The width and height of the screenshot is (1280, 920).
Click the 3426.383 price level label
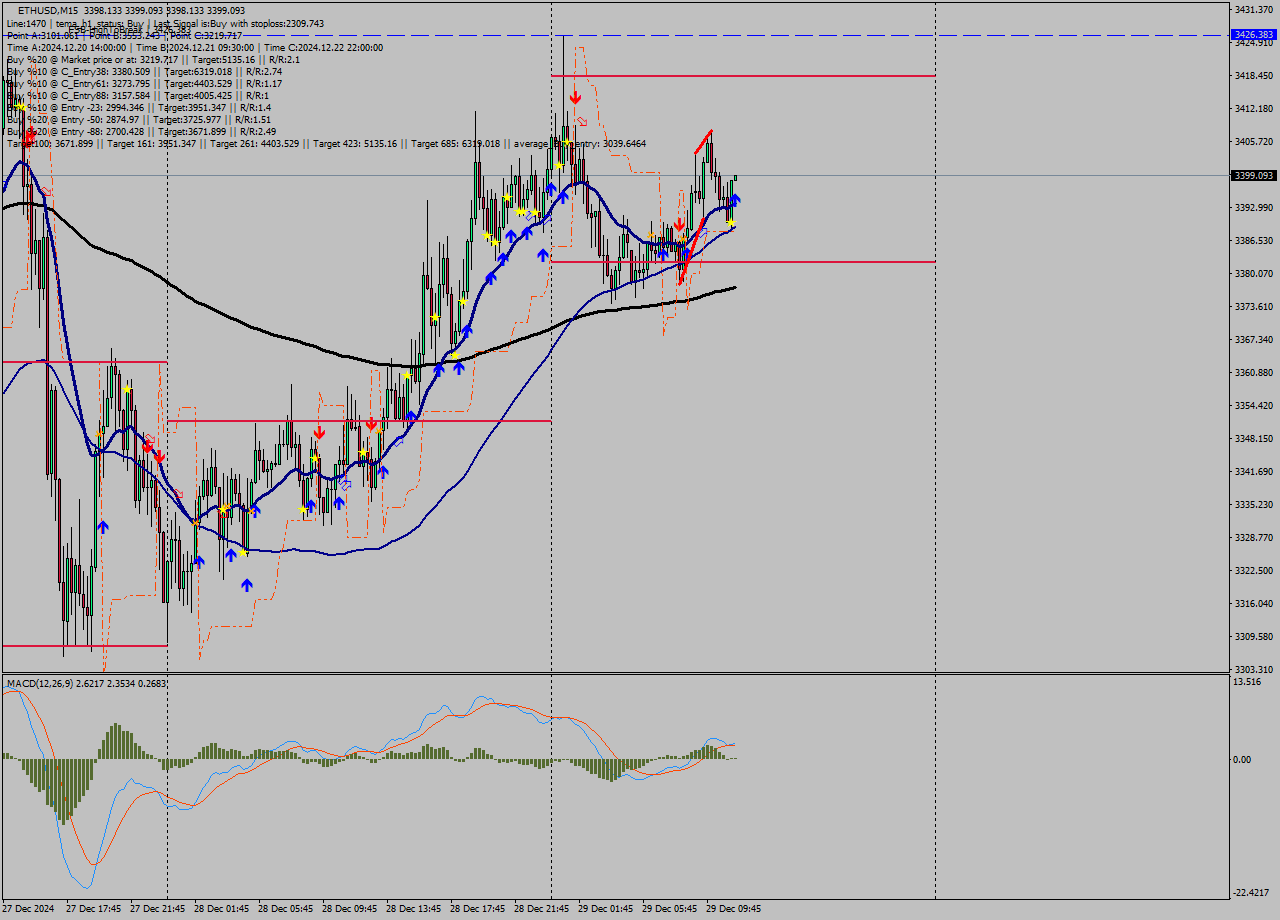pos(1254,34)
